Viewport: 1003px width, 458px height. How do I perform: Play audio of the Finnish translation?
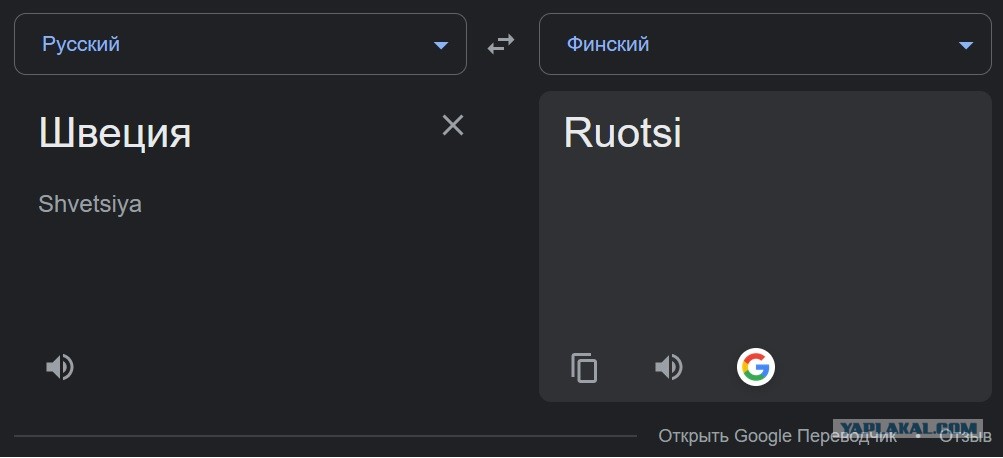pyautogui.click(x=669, y=368)
